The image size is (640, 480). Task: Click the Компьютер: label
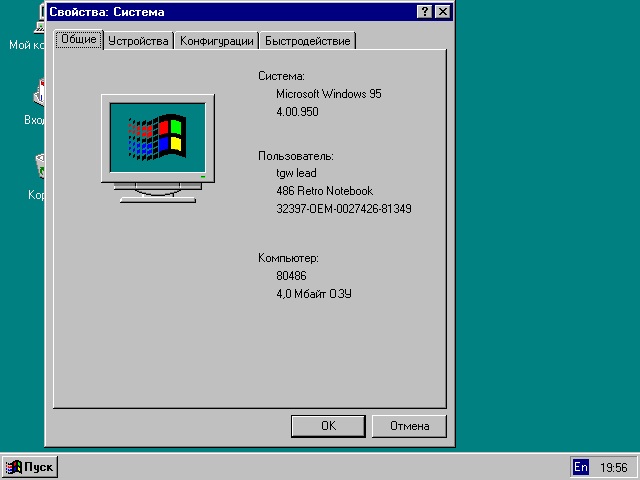288,258
